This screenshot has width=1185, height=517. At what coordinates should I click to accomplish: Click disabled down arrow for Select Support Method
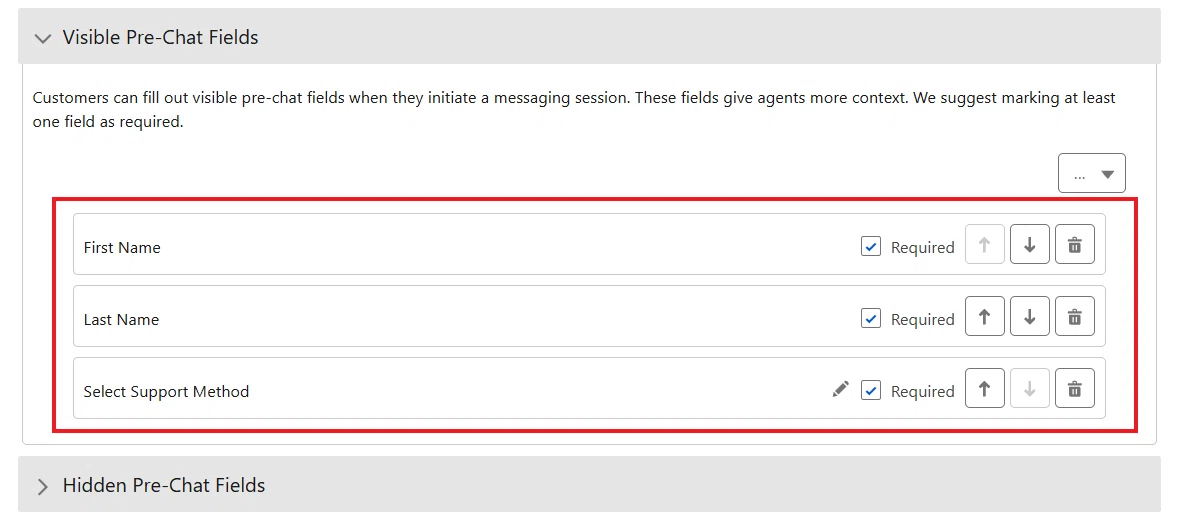(x=1029, y=388)
